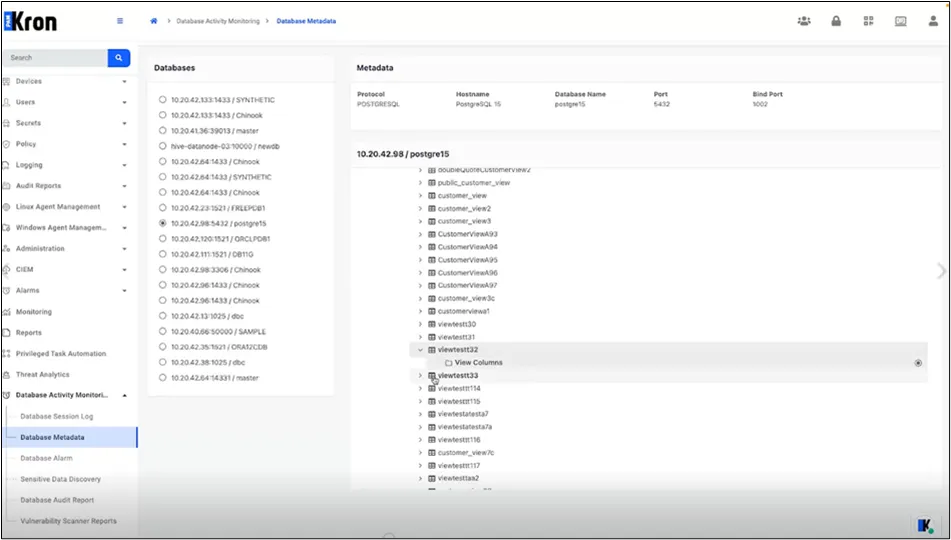Select hive-datanode-03:10000 / newdb radio
The width and height of the screenshot is (951, 540).
coord(163,146)
